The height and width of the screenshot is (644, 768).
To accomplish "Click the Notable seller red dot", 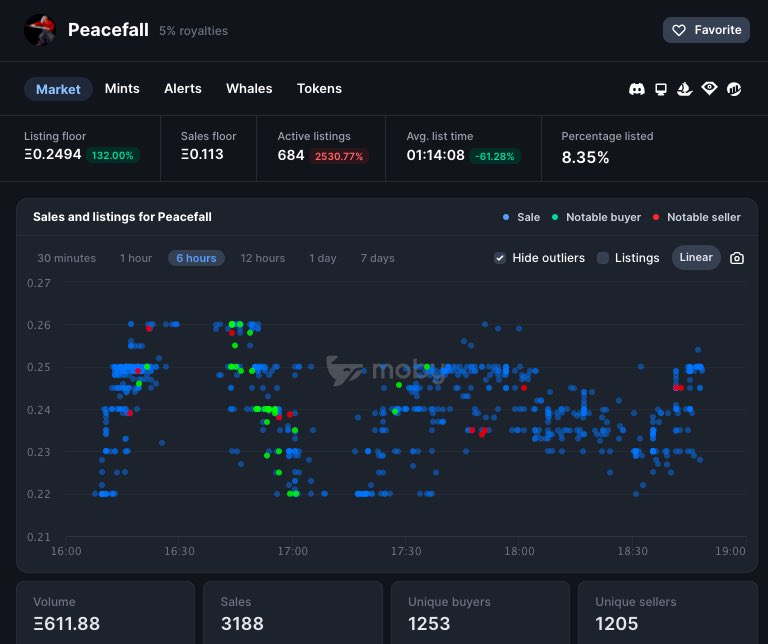I will [x=656, y=217].
